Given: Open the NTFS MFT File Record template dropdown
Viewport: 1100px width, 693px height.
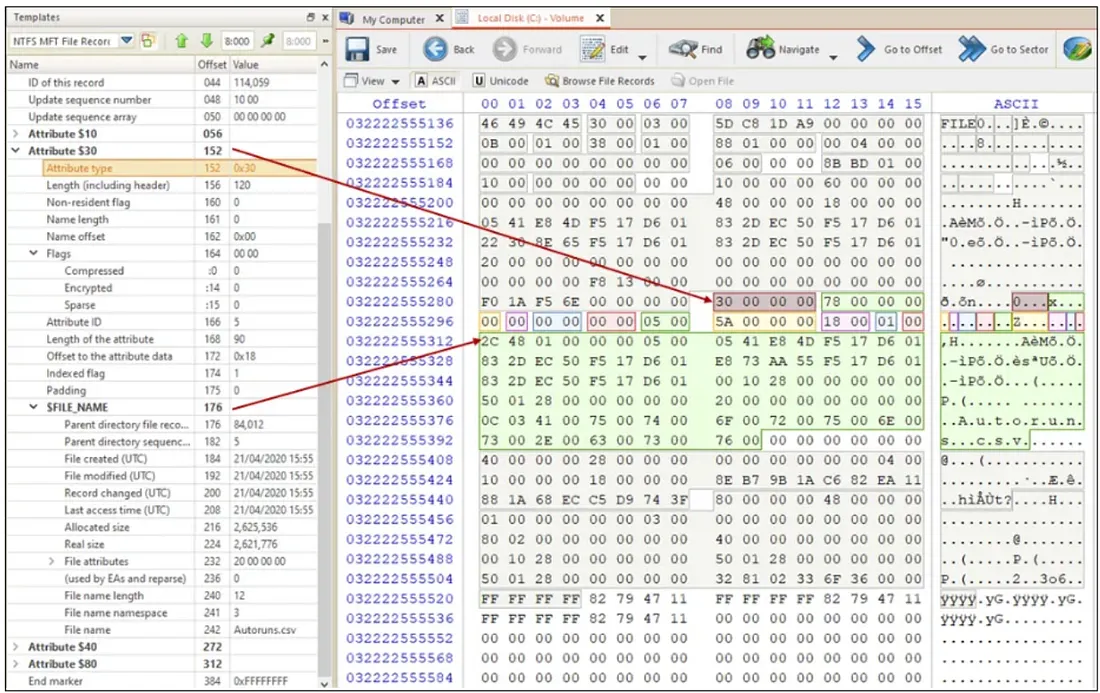Looking at the screenshot, I should [126, 41].
